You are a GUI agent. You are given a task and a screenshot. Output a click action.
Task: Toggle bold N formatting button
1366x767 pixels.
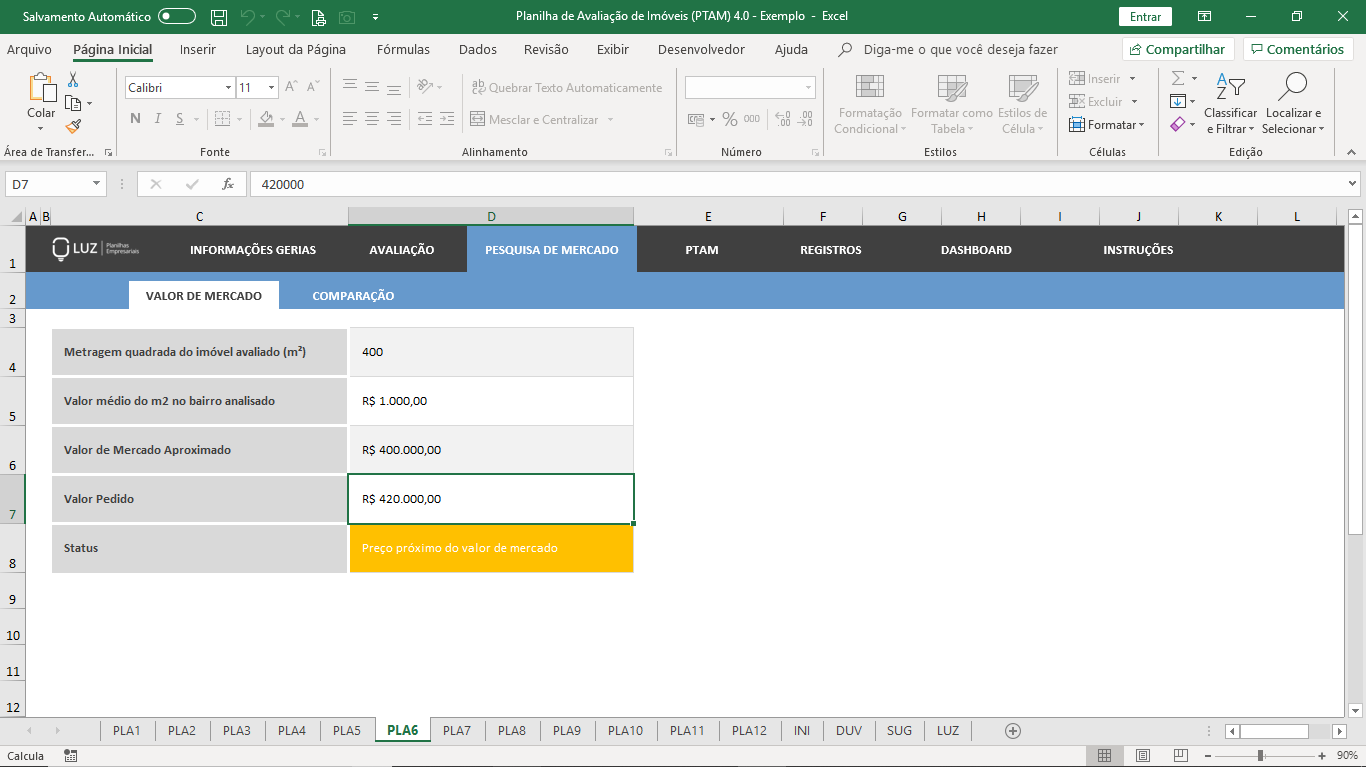click(x=135, y=119)
